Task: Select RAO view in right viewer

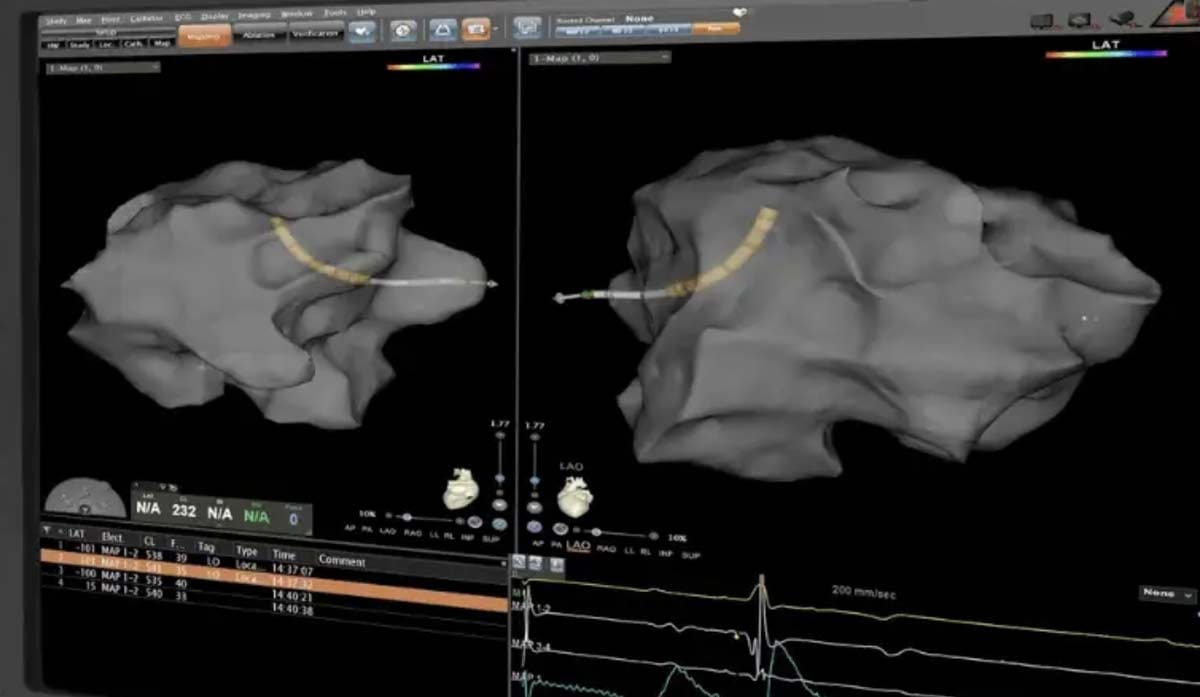Action: 606,548
